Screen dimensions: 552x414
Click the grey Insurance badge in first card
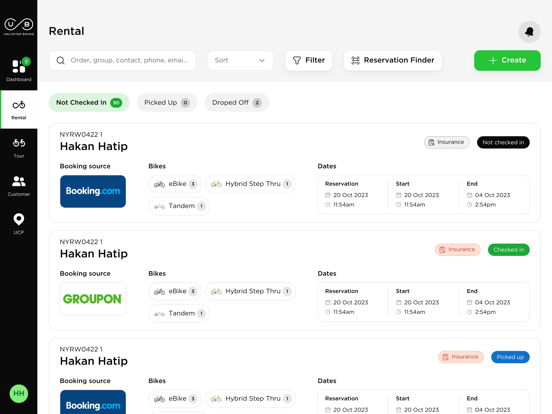[x=446, y=142]
